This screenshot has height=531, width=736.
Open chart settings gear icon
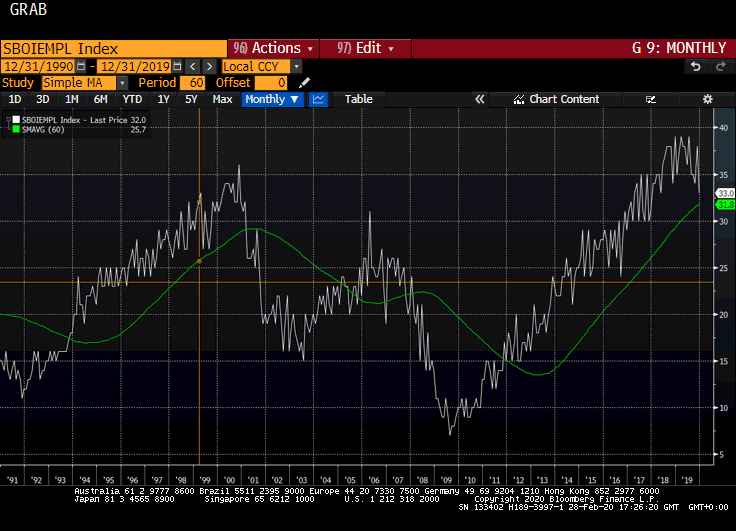pos(707,99)
